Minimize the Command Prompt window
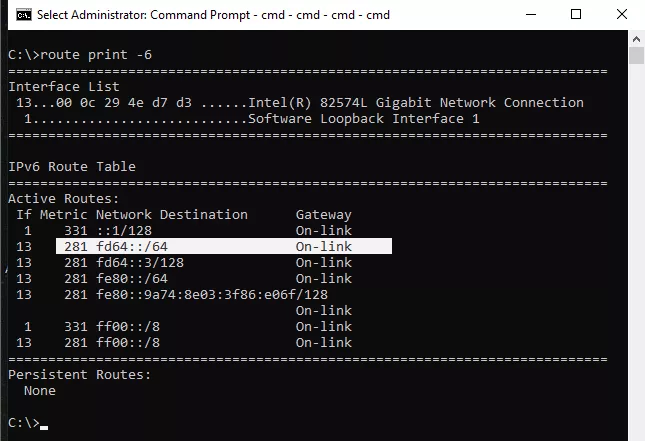This screenshot has height=441, width=645. point(531,14)
